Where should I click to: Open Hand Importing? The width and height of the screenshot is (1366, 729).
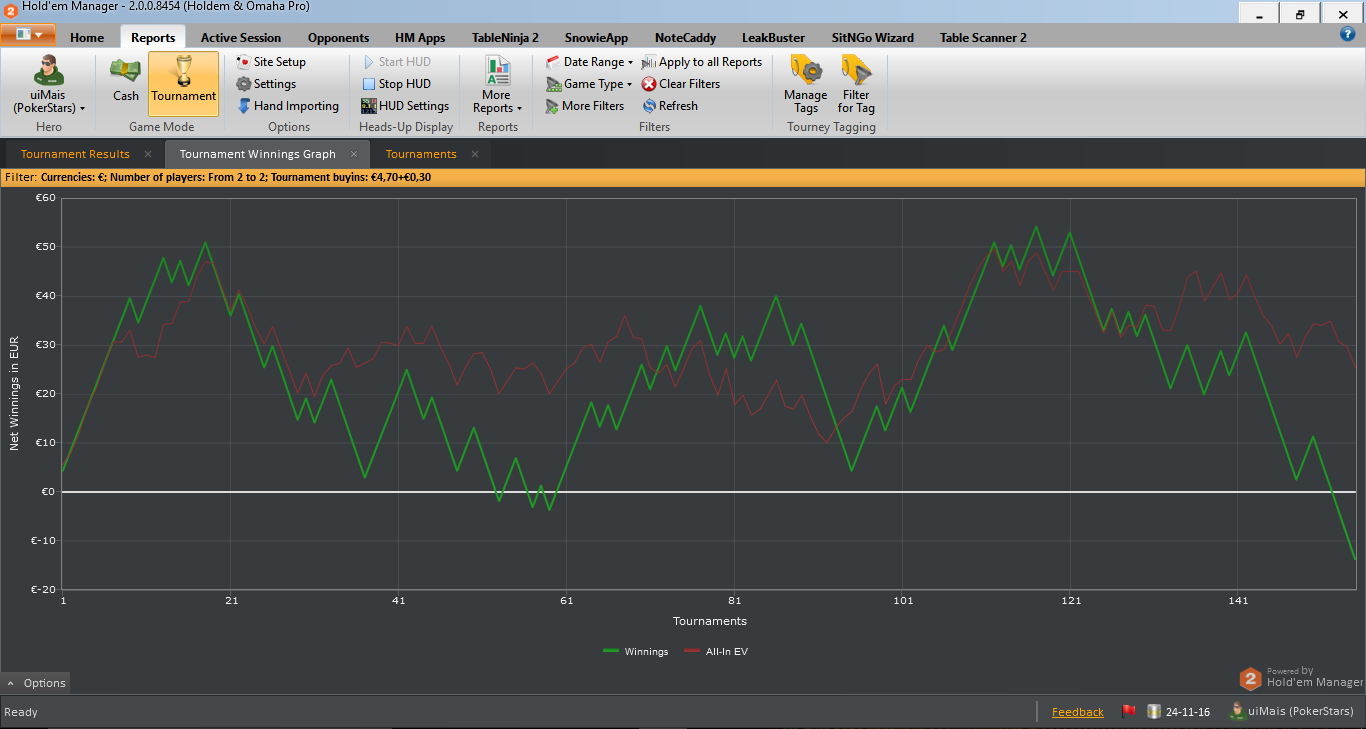288,106
